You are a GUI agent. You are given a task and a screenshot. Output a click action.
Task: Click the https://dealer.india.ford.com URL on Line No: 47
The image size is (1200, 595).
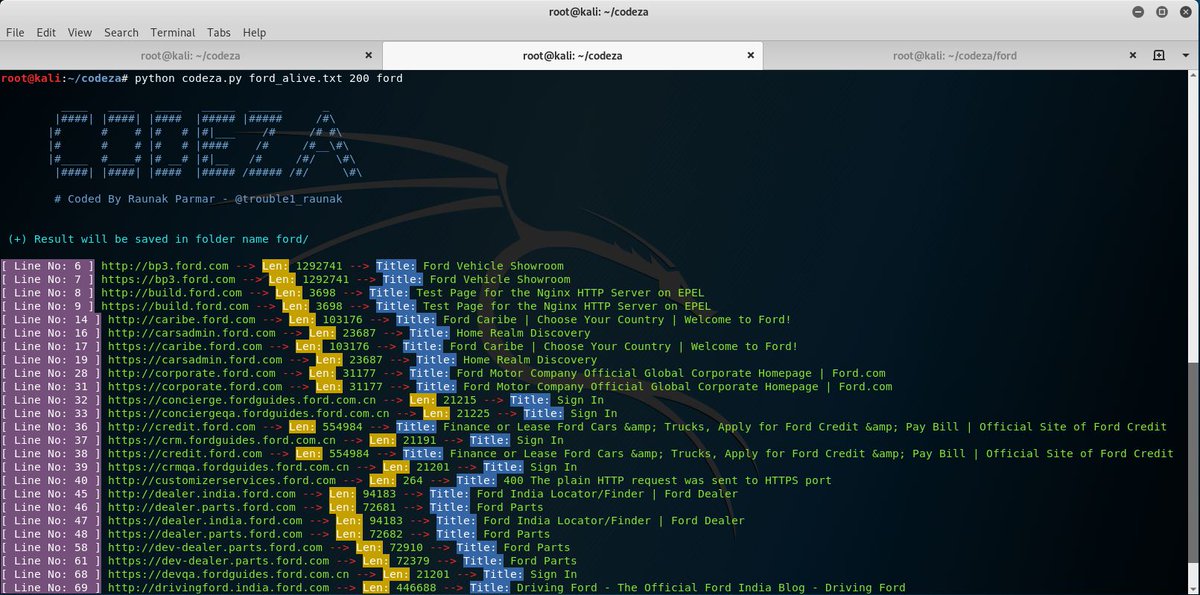click(x=205, y=520)
